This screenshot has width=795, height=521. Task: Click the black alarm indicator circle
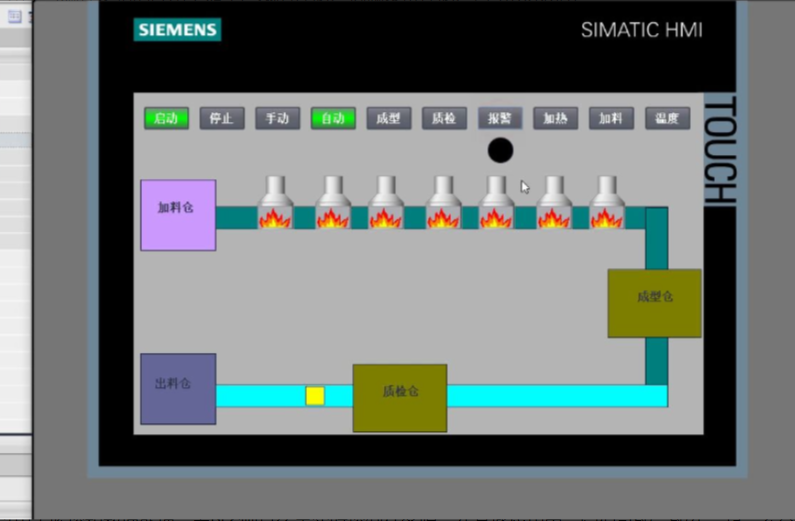(x=500, y=151)
